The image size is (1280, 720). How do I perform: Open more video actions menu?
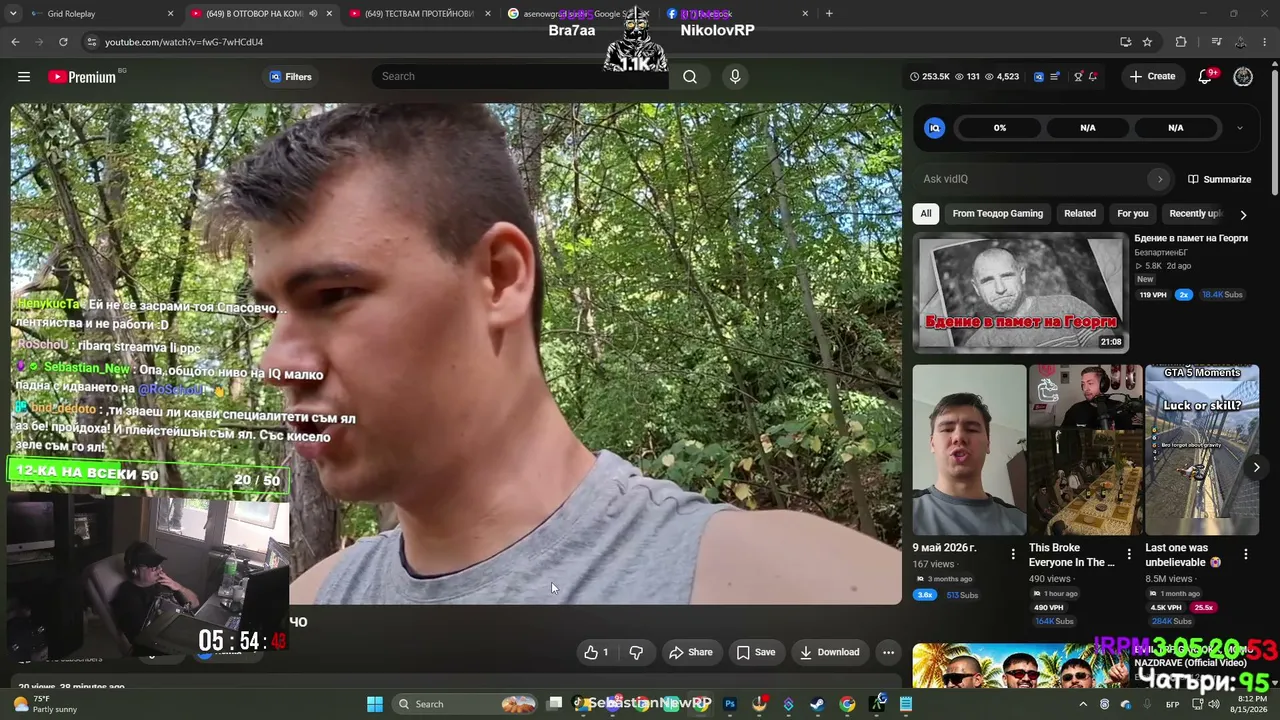888,652
